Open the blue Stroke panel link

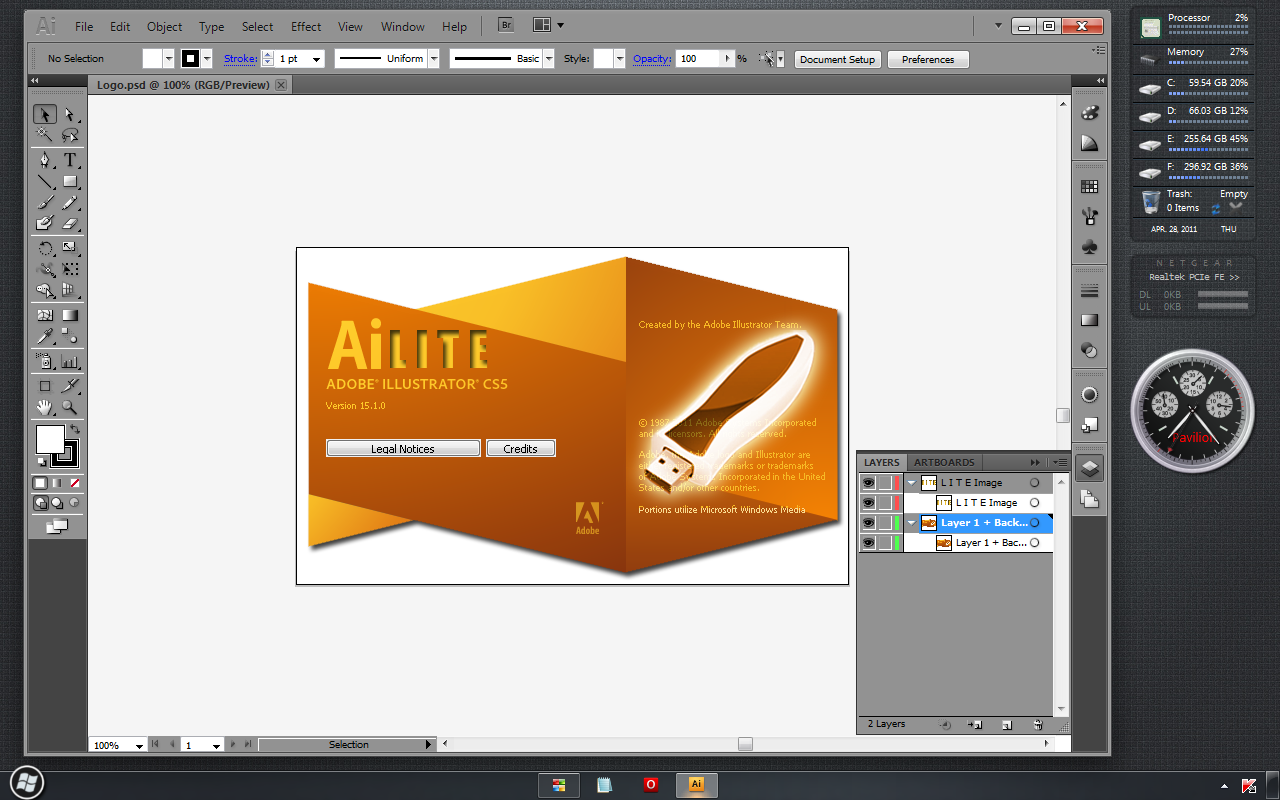pyautogui.click(x=240, y=59)
